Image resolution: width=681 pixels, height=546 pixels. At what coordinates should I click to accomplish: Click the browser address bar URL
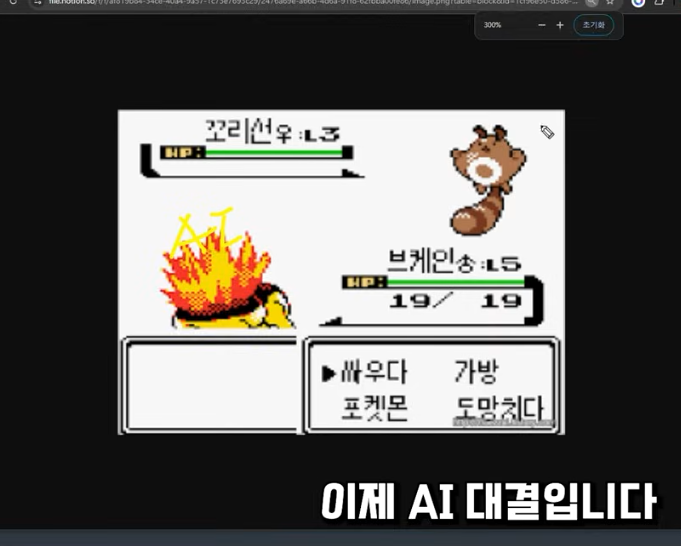point(313,2)
